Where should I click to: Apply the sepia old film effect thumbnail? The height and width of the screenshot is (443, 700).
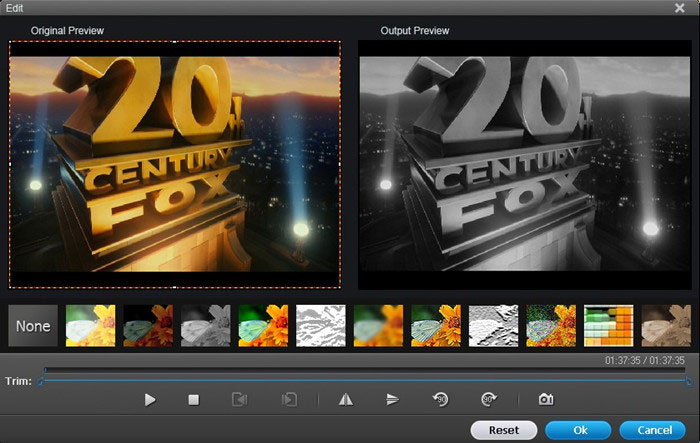coord(666,326)
